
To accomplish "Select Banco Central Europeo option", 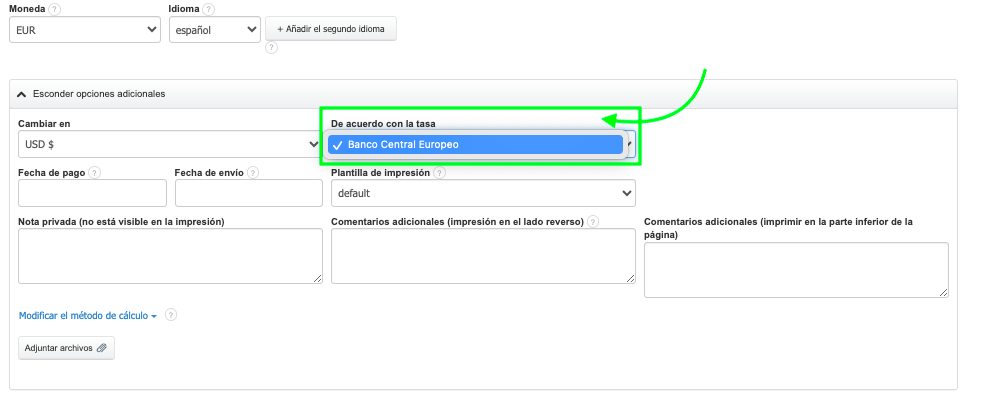I will 475,145.
